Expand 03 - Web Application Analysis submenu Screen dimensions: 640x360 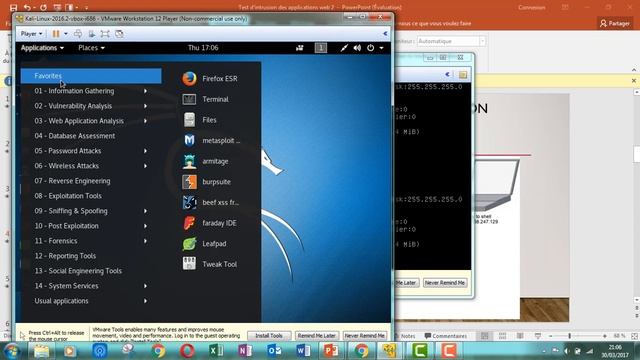click(145, 121)
